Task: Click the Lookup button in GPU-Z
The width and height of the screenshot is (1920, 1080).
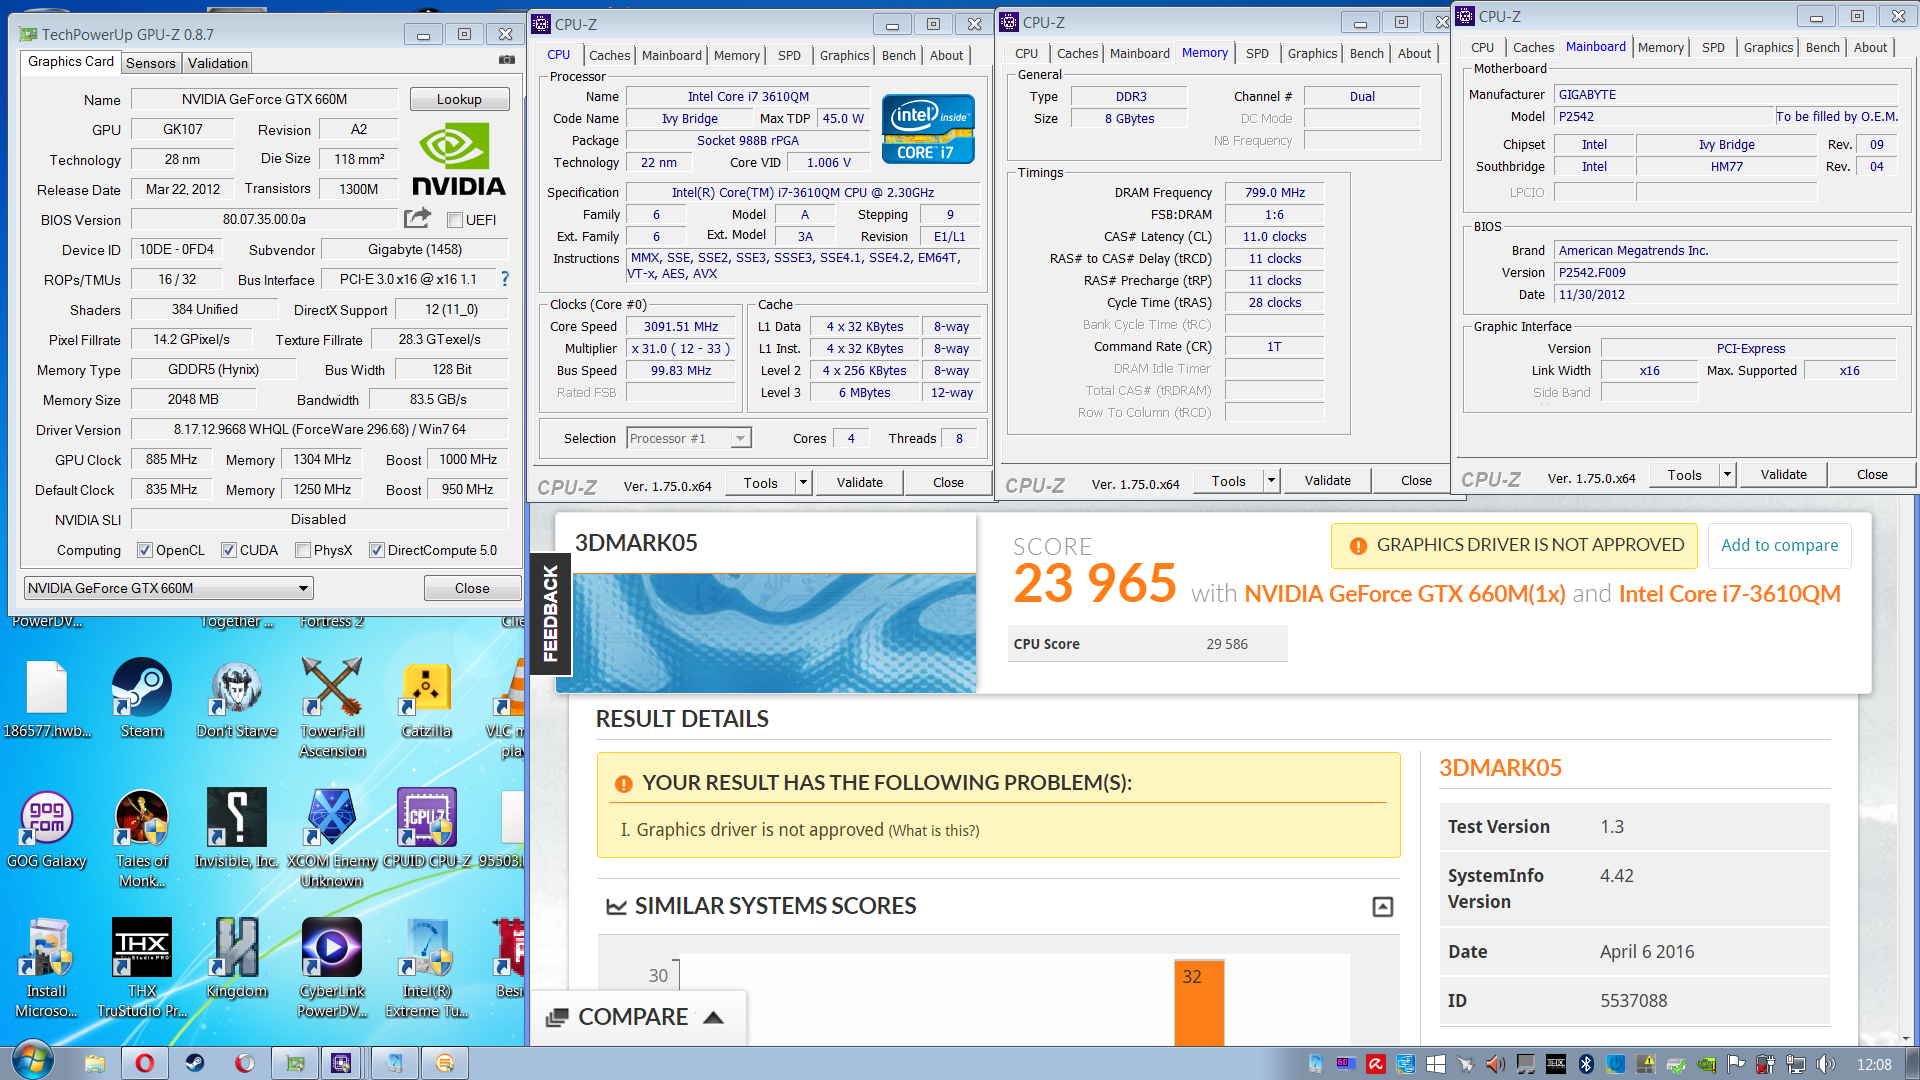Action: (459, 99)
